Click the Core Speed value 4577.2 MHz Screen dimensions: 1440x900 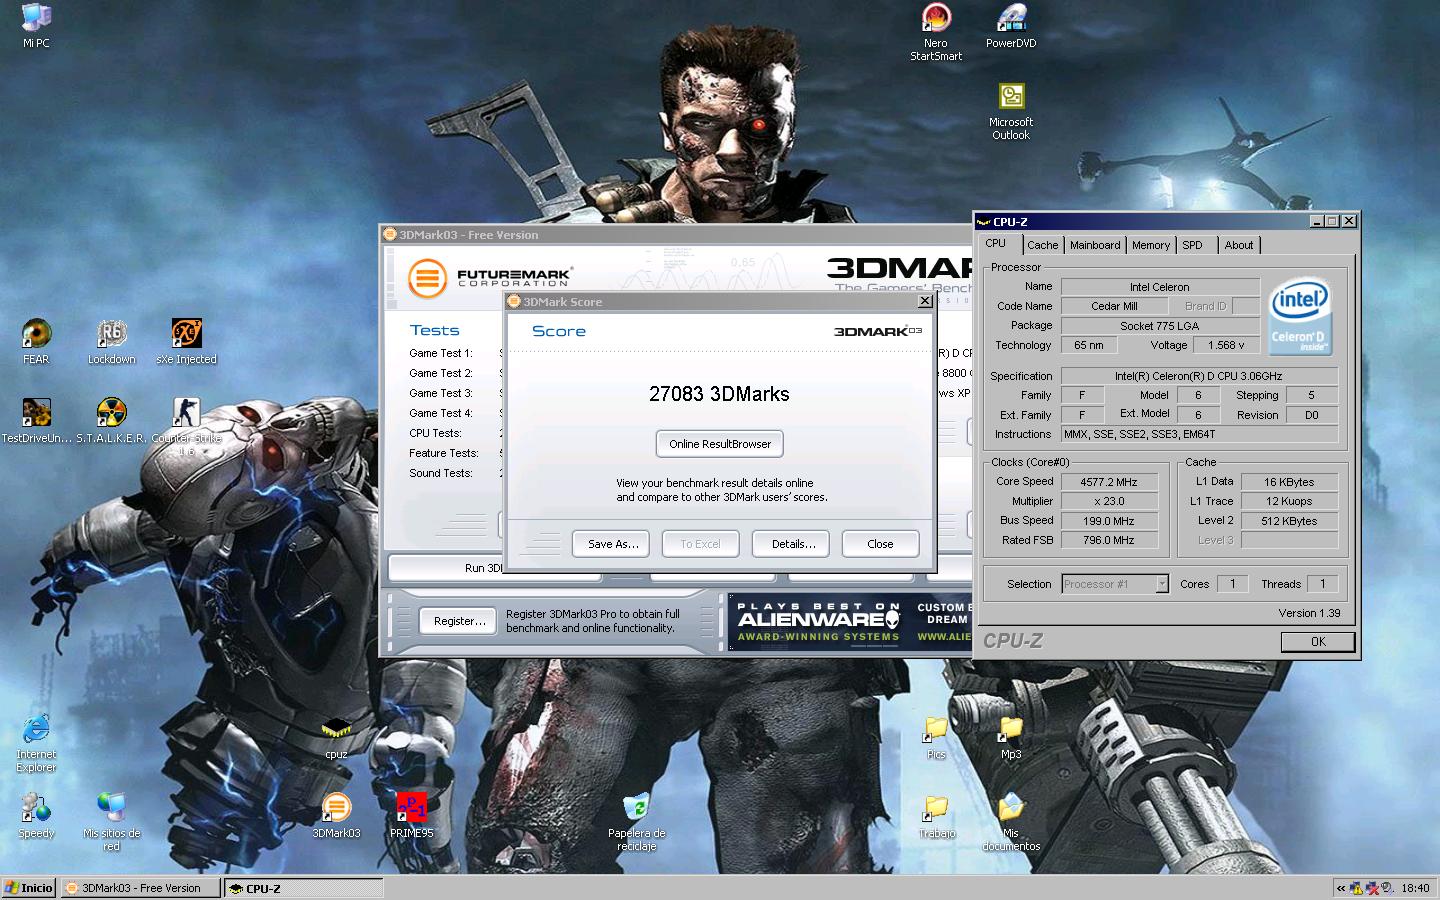click(1109, 482)
